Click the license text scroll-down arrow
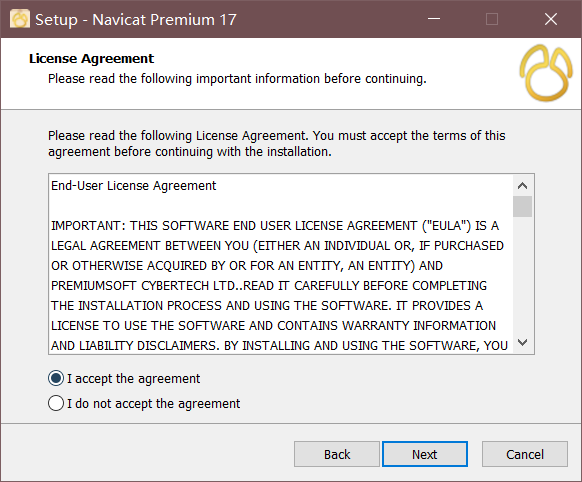The height and width of the screenshot is (482, 582). 523,342
